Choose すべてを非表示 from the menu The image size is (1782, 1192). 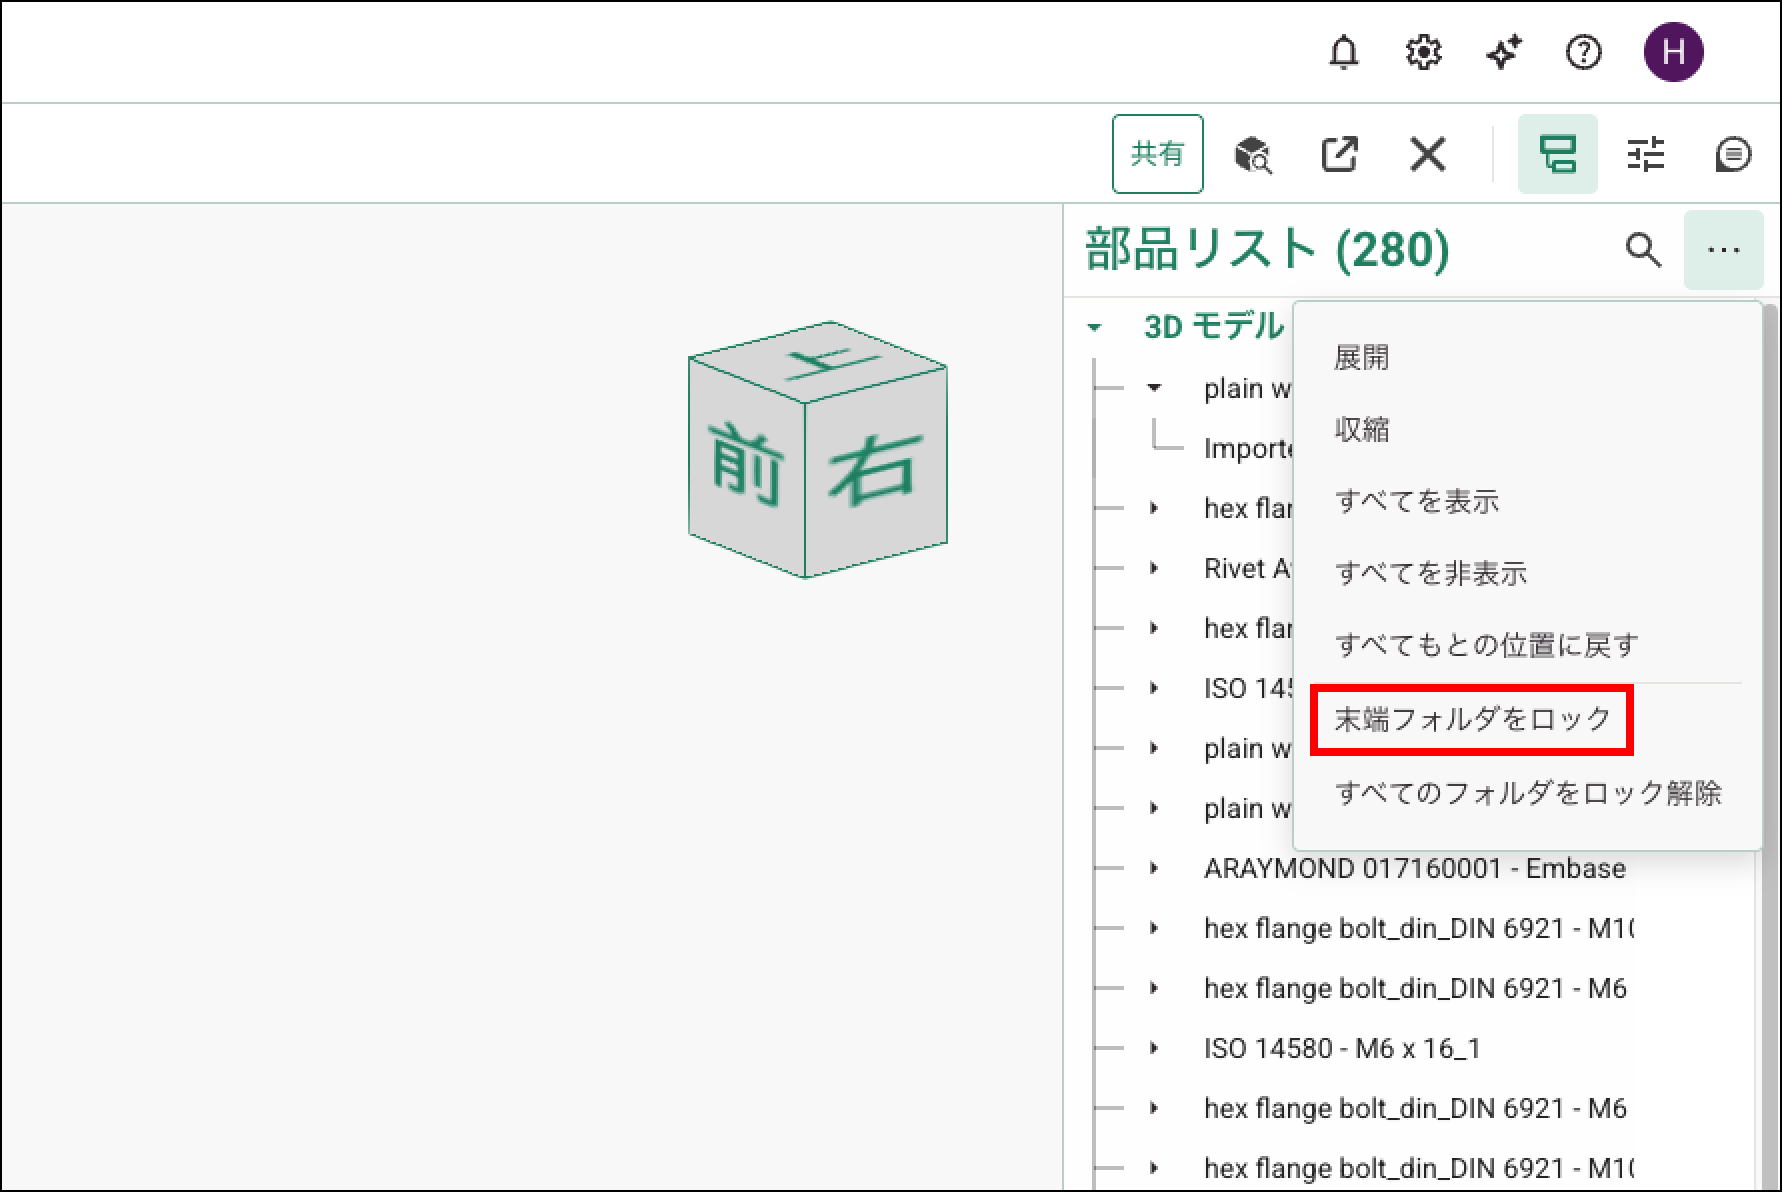click(x=1430, y=574)
